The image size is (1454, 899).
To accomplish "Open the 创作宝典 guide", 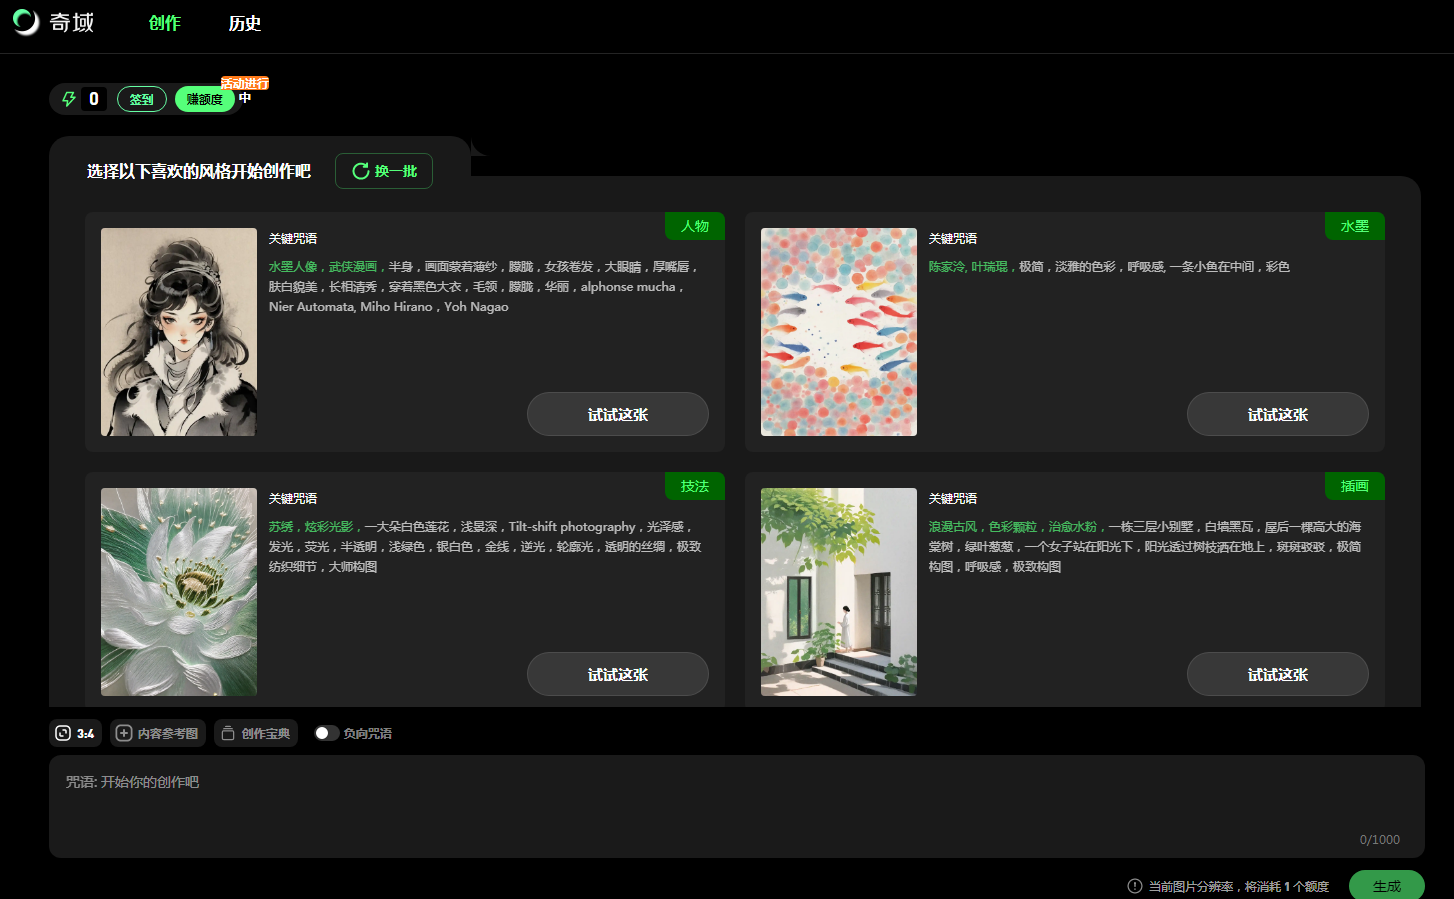I will (256, 733).
